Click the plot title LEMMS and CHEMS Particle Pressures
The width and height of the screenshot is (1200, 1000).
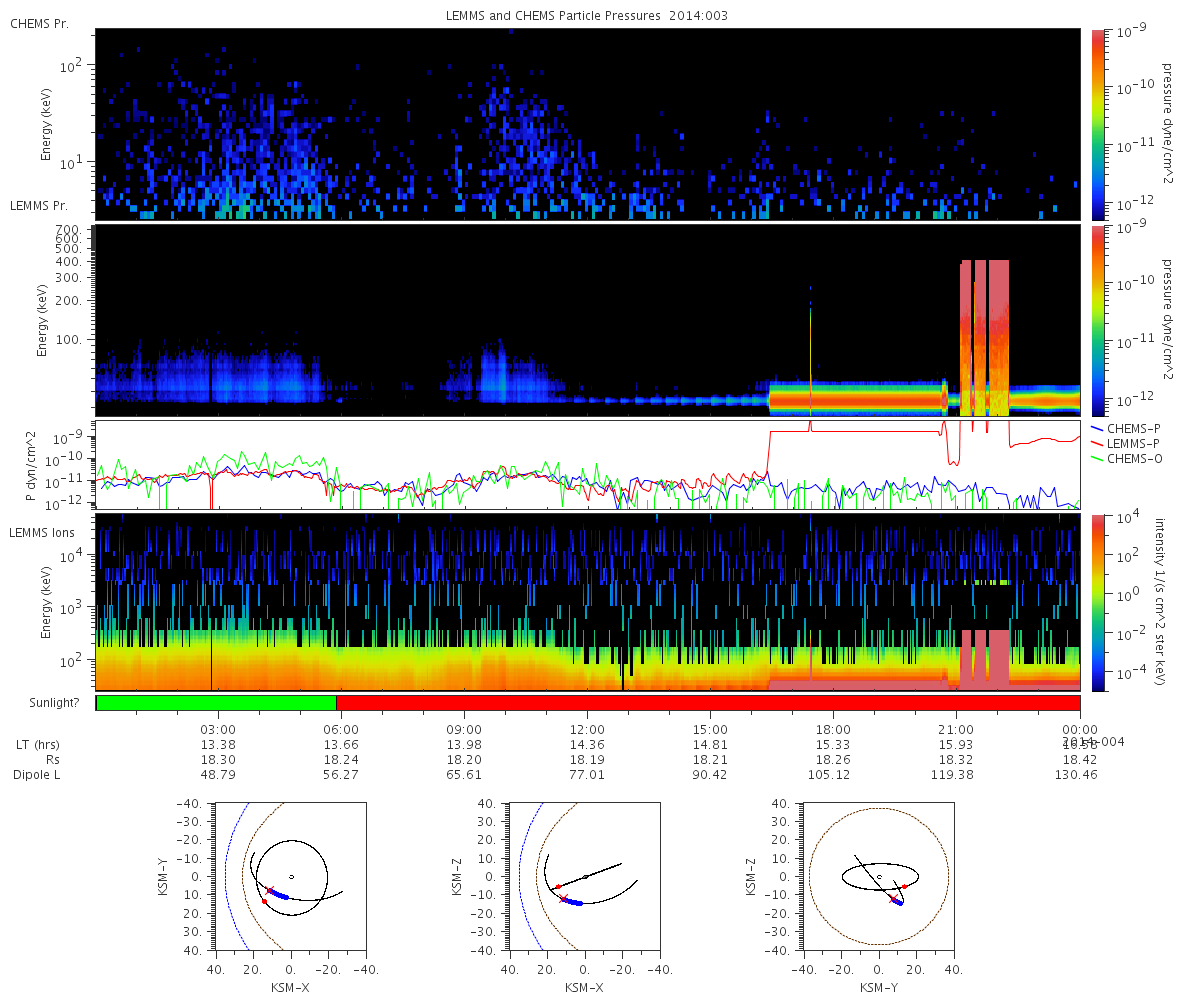(x=587, y=16)
